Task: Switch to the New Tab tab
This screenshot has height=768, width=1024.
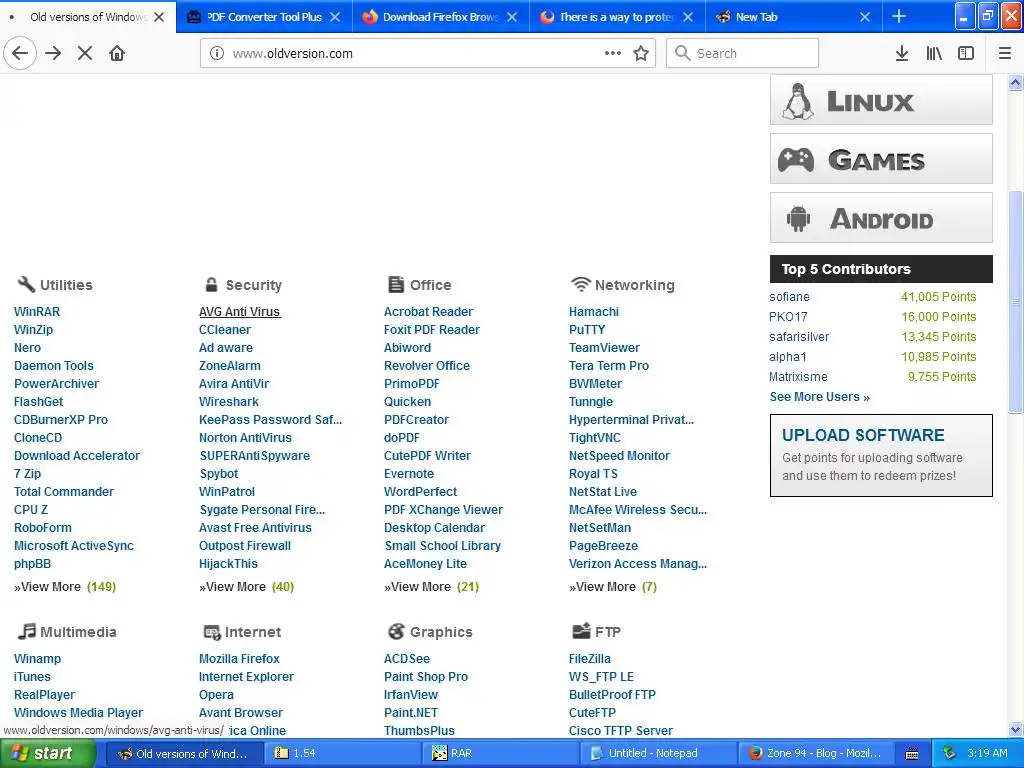Action: click(793, 17)
